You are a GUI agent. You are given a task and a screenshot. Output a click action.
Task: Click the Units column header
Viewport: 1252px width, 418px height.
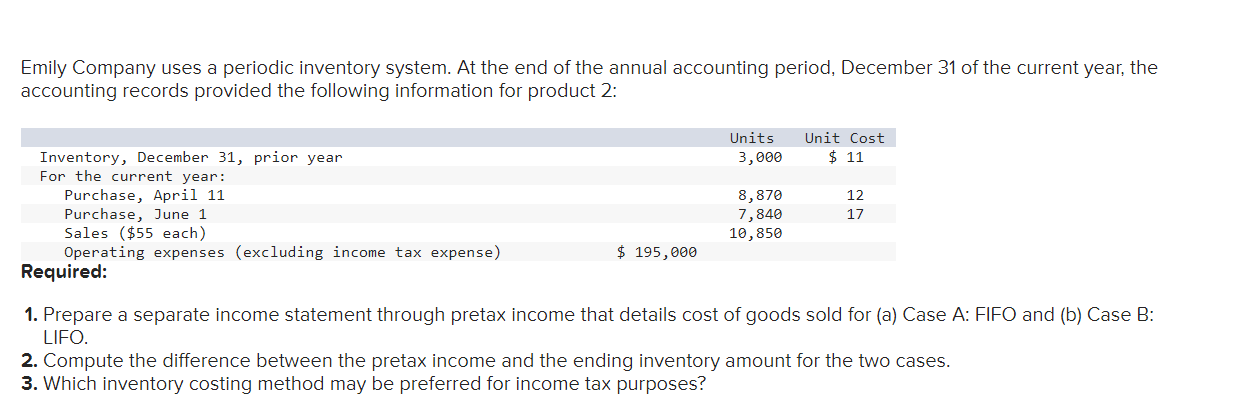751,138
